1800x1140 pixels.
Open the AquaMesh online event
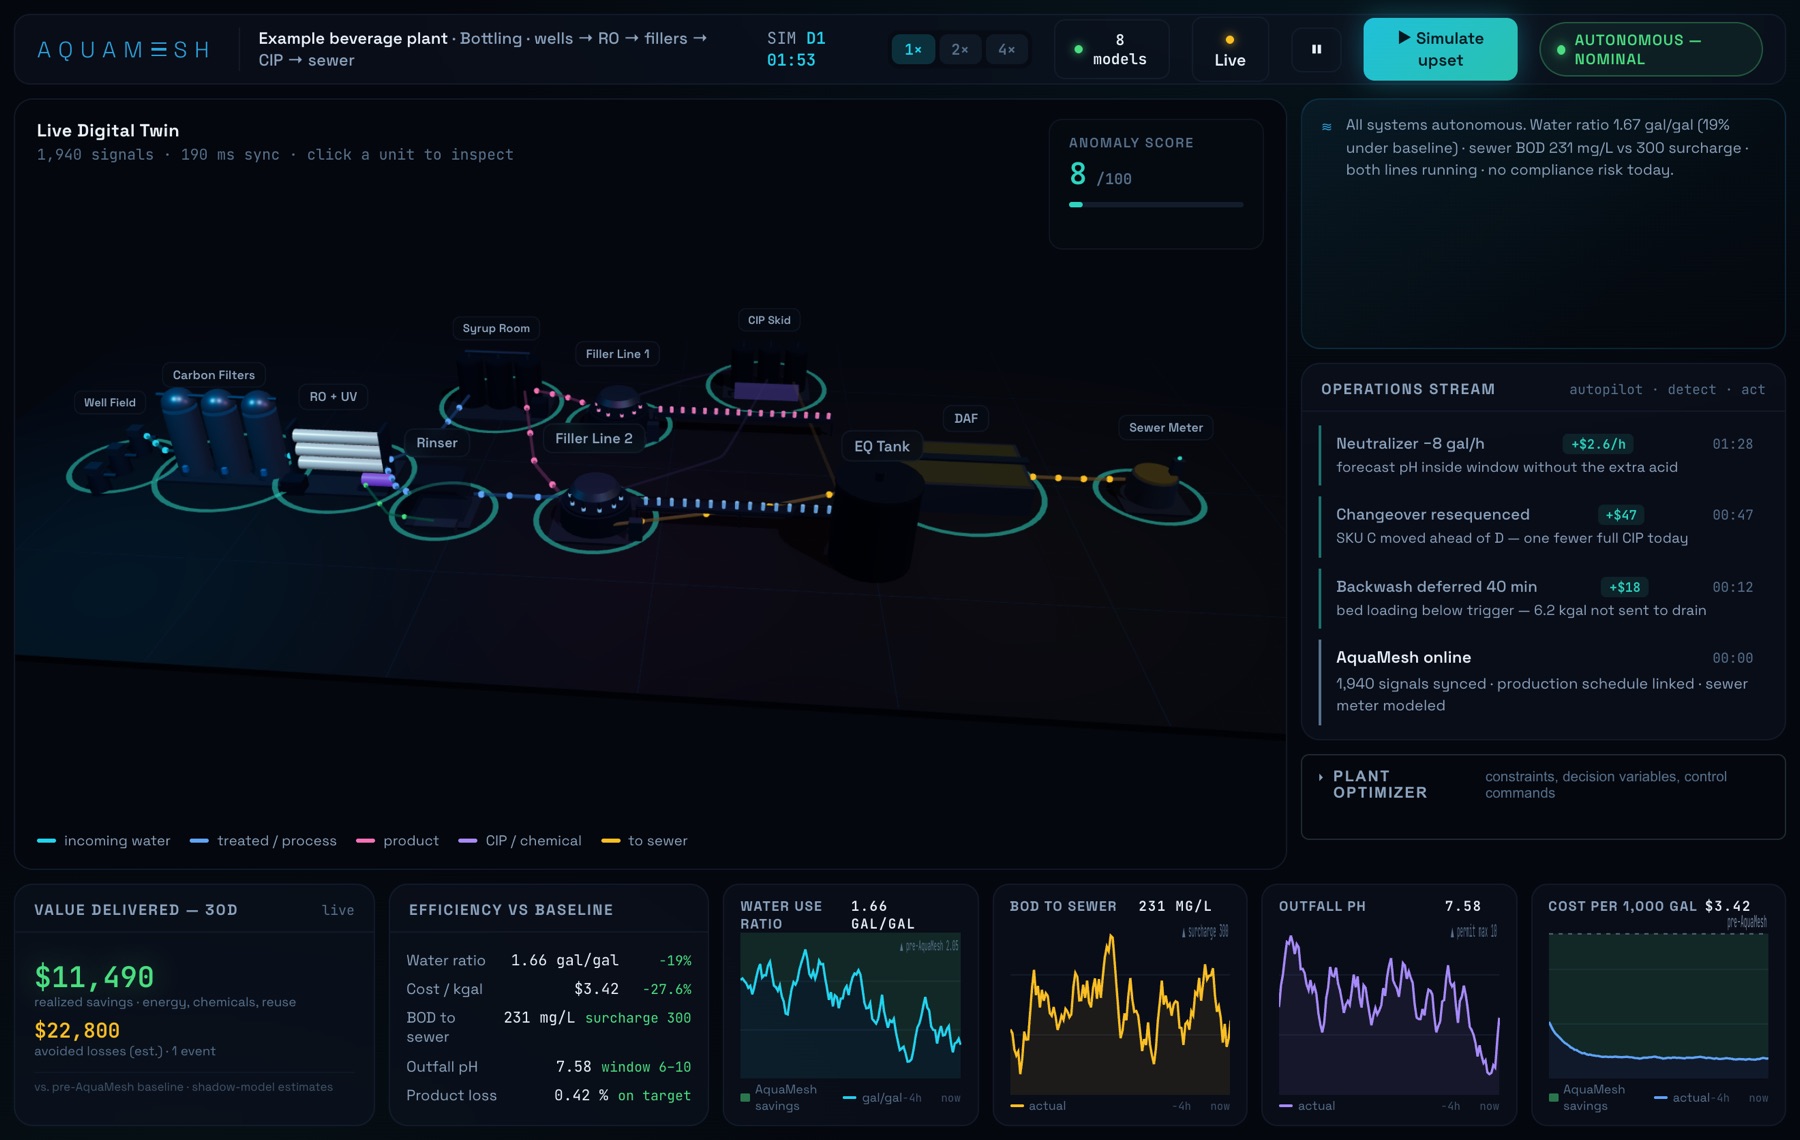(x=1544, y=680)
